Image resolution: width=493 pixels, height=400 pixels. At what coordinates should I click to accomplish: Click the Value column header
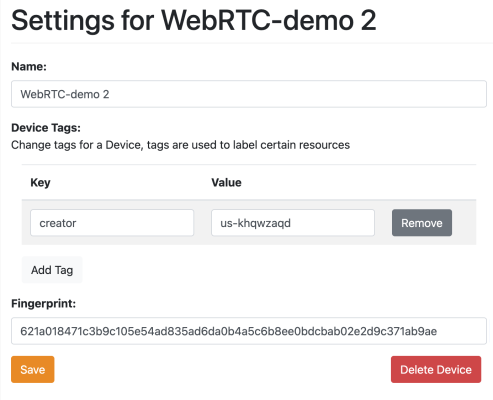[x=226, y=183]
